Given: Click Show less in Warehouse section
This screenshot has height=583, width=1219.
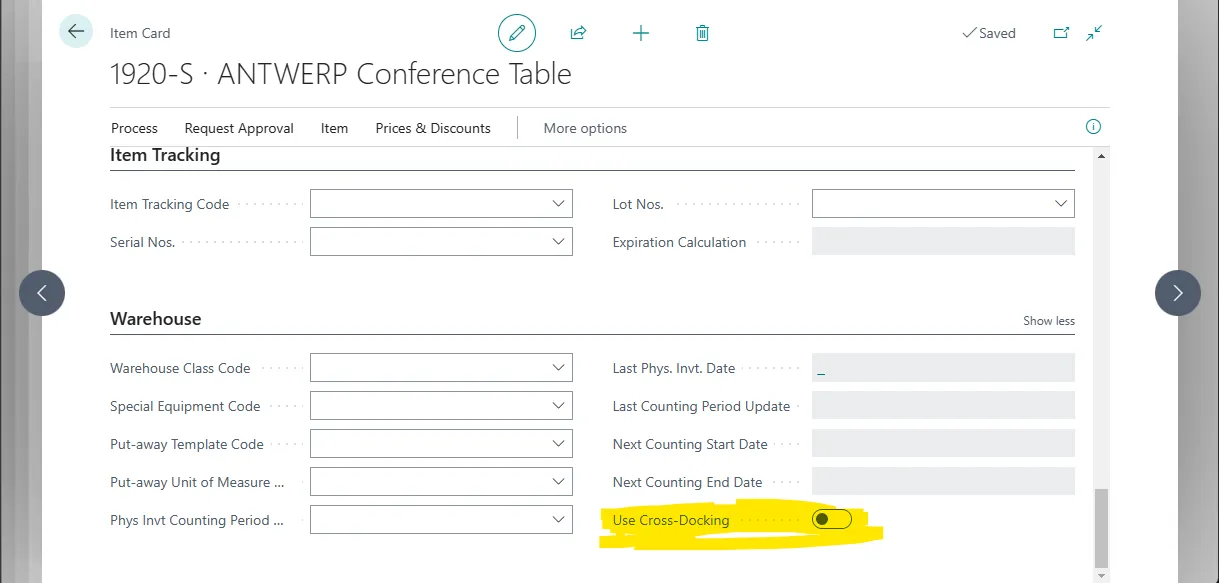Looking at the screenshot, I should pos(1049,321).
